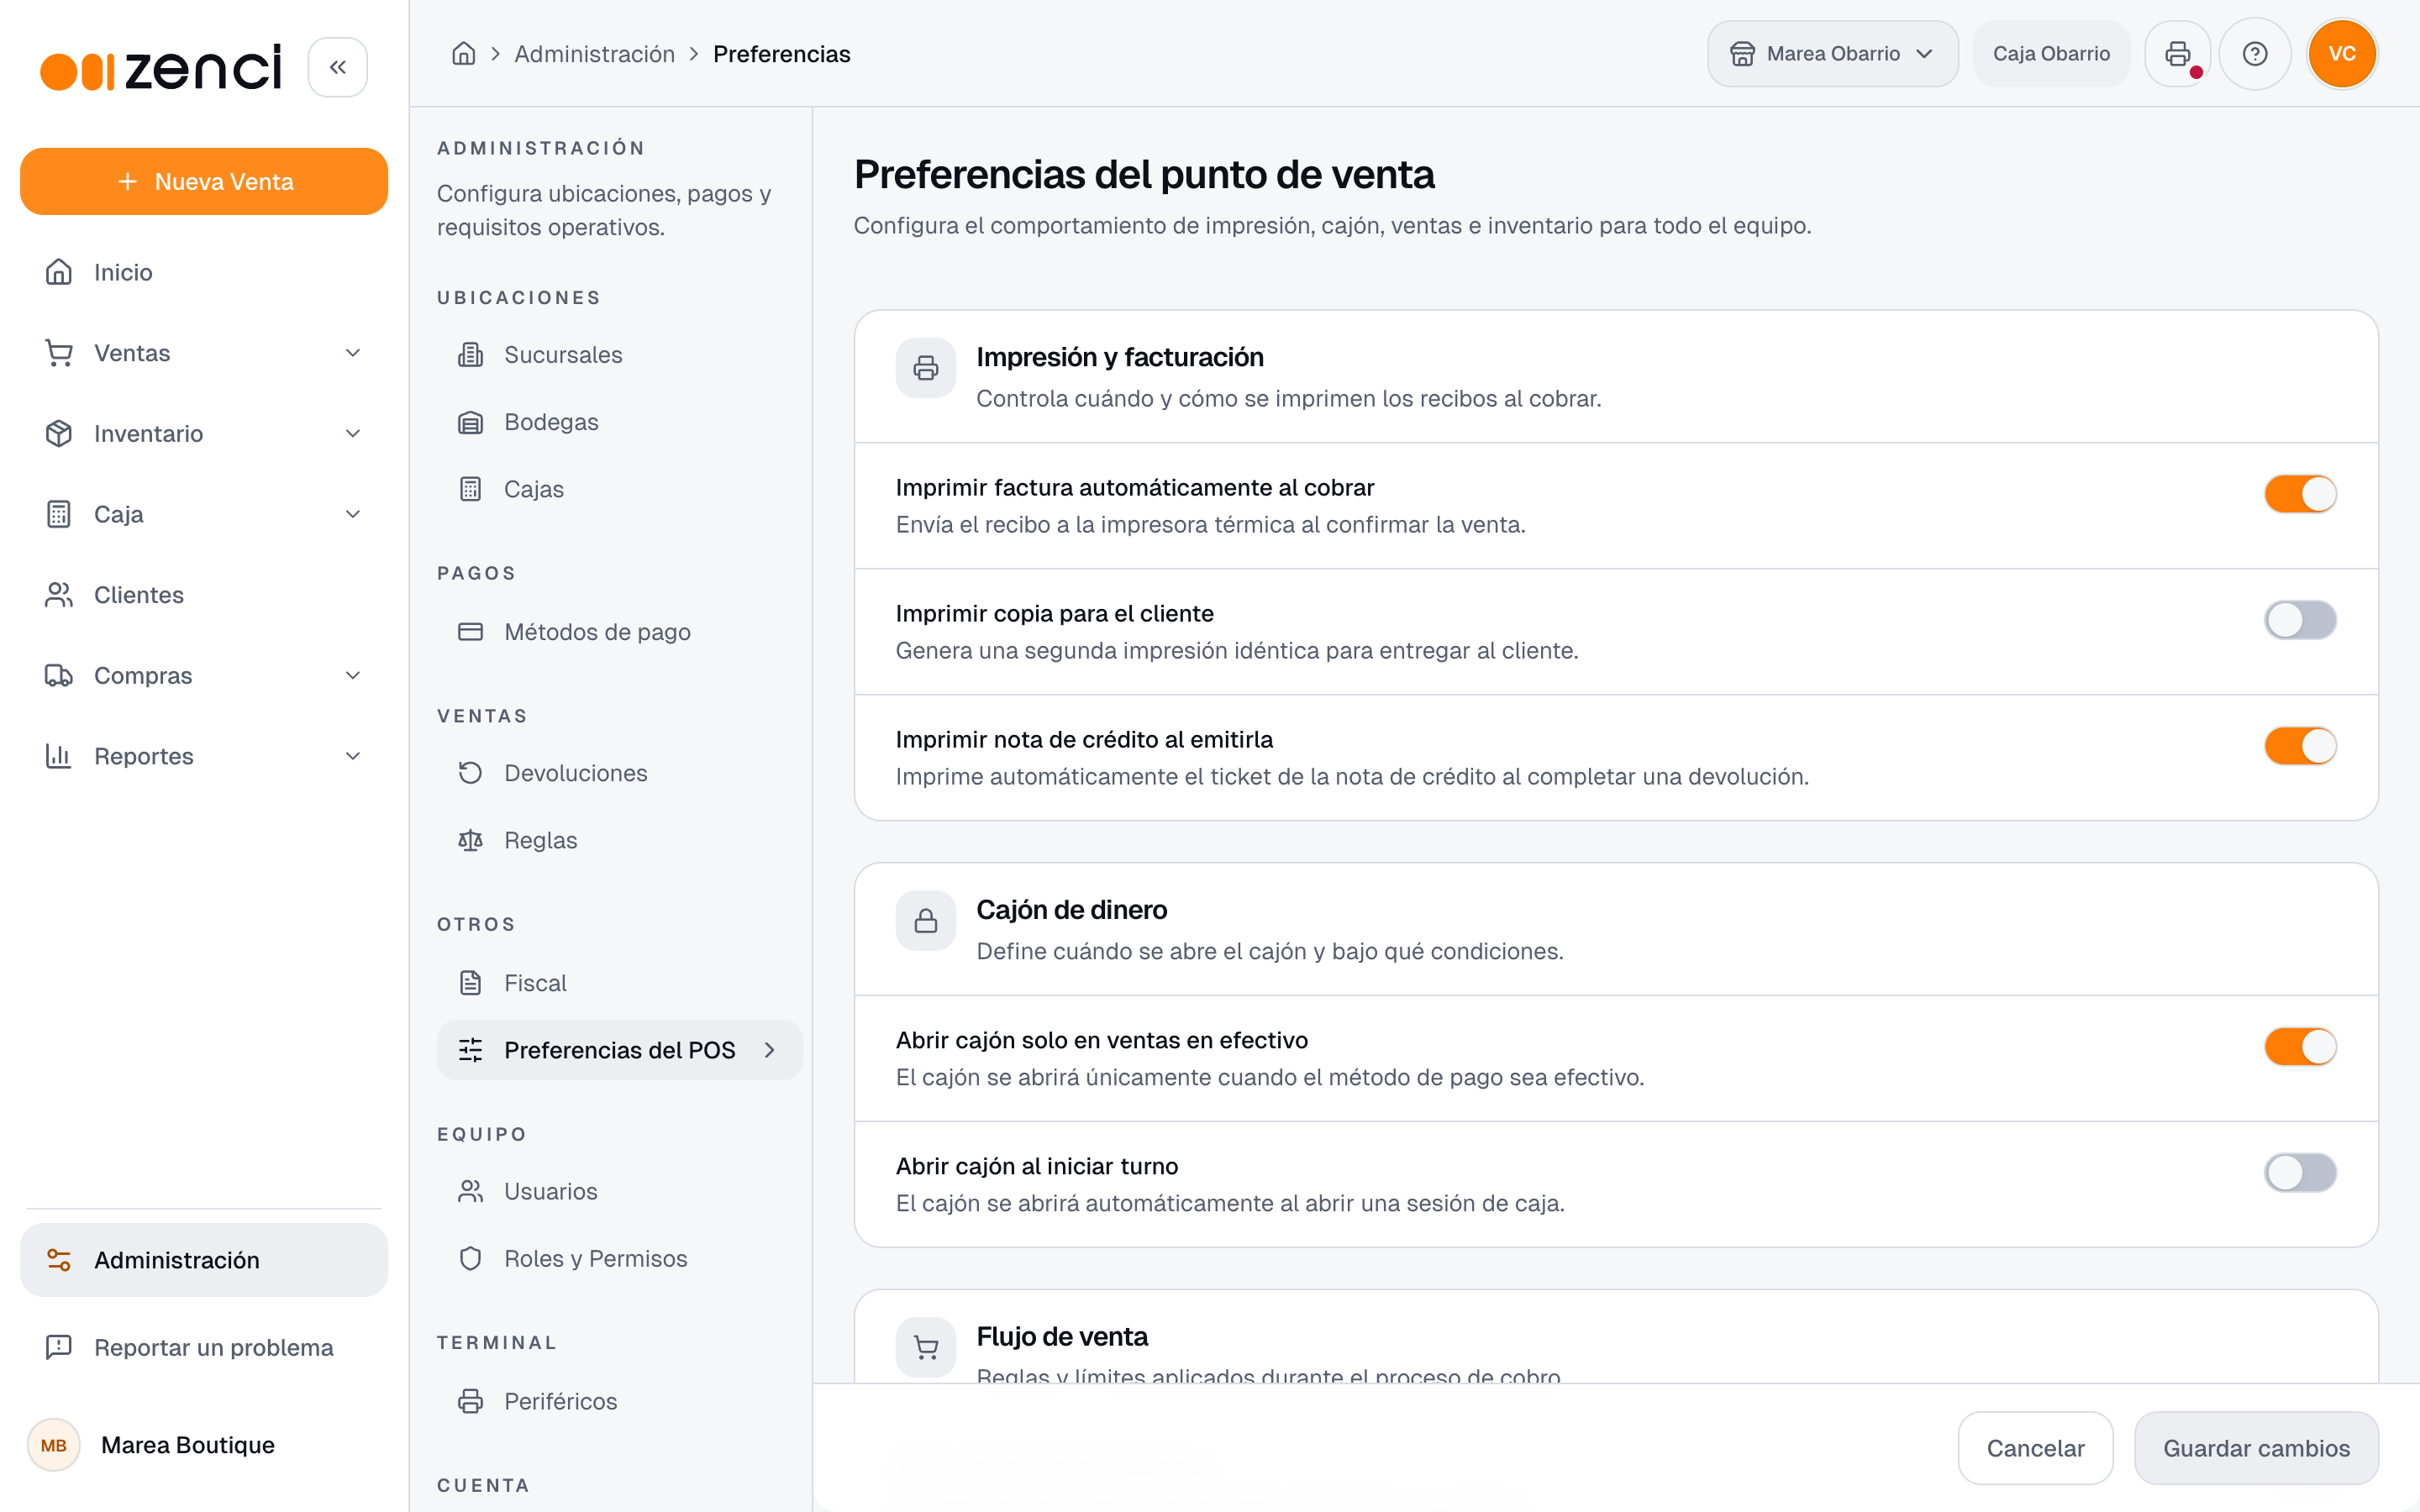Click the Reportar un problema chat icon
2420x1512 pixels.
tap(59, 1347)
